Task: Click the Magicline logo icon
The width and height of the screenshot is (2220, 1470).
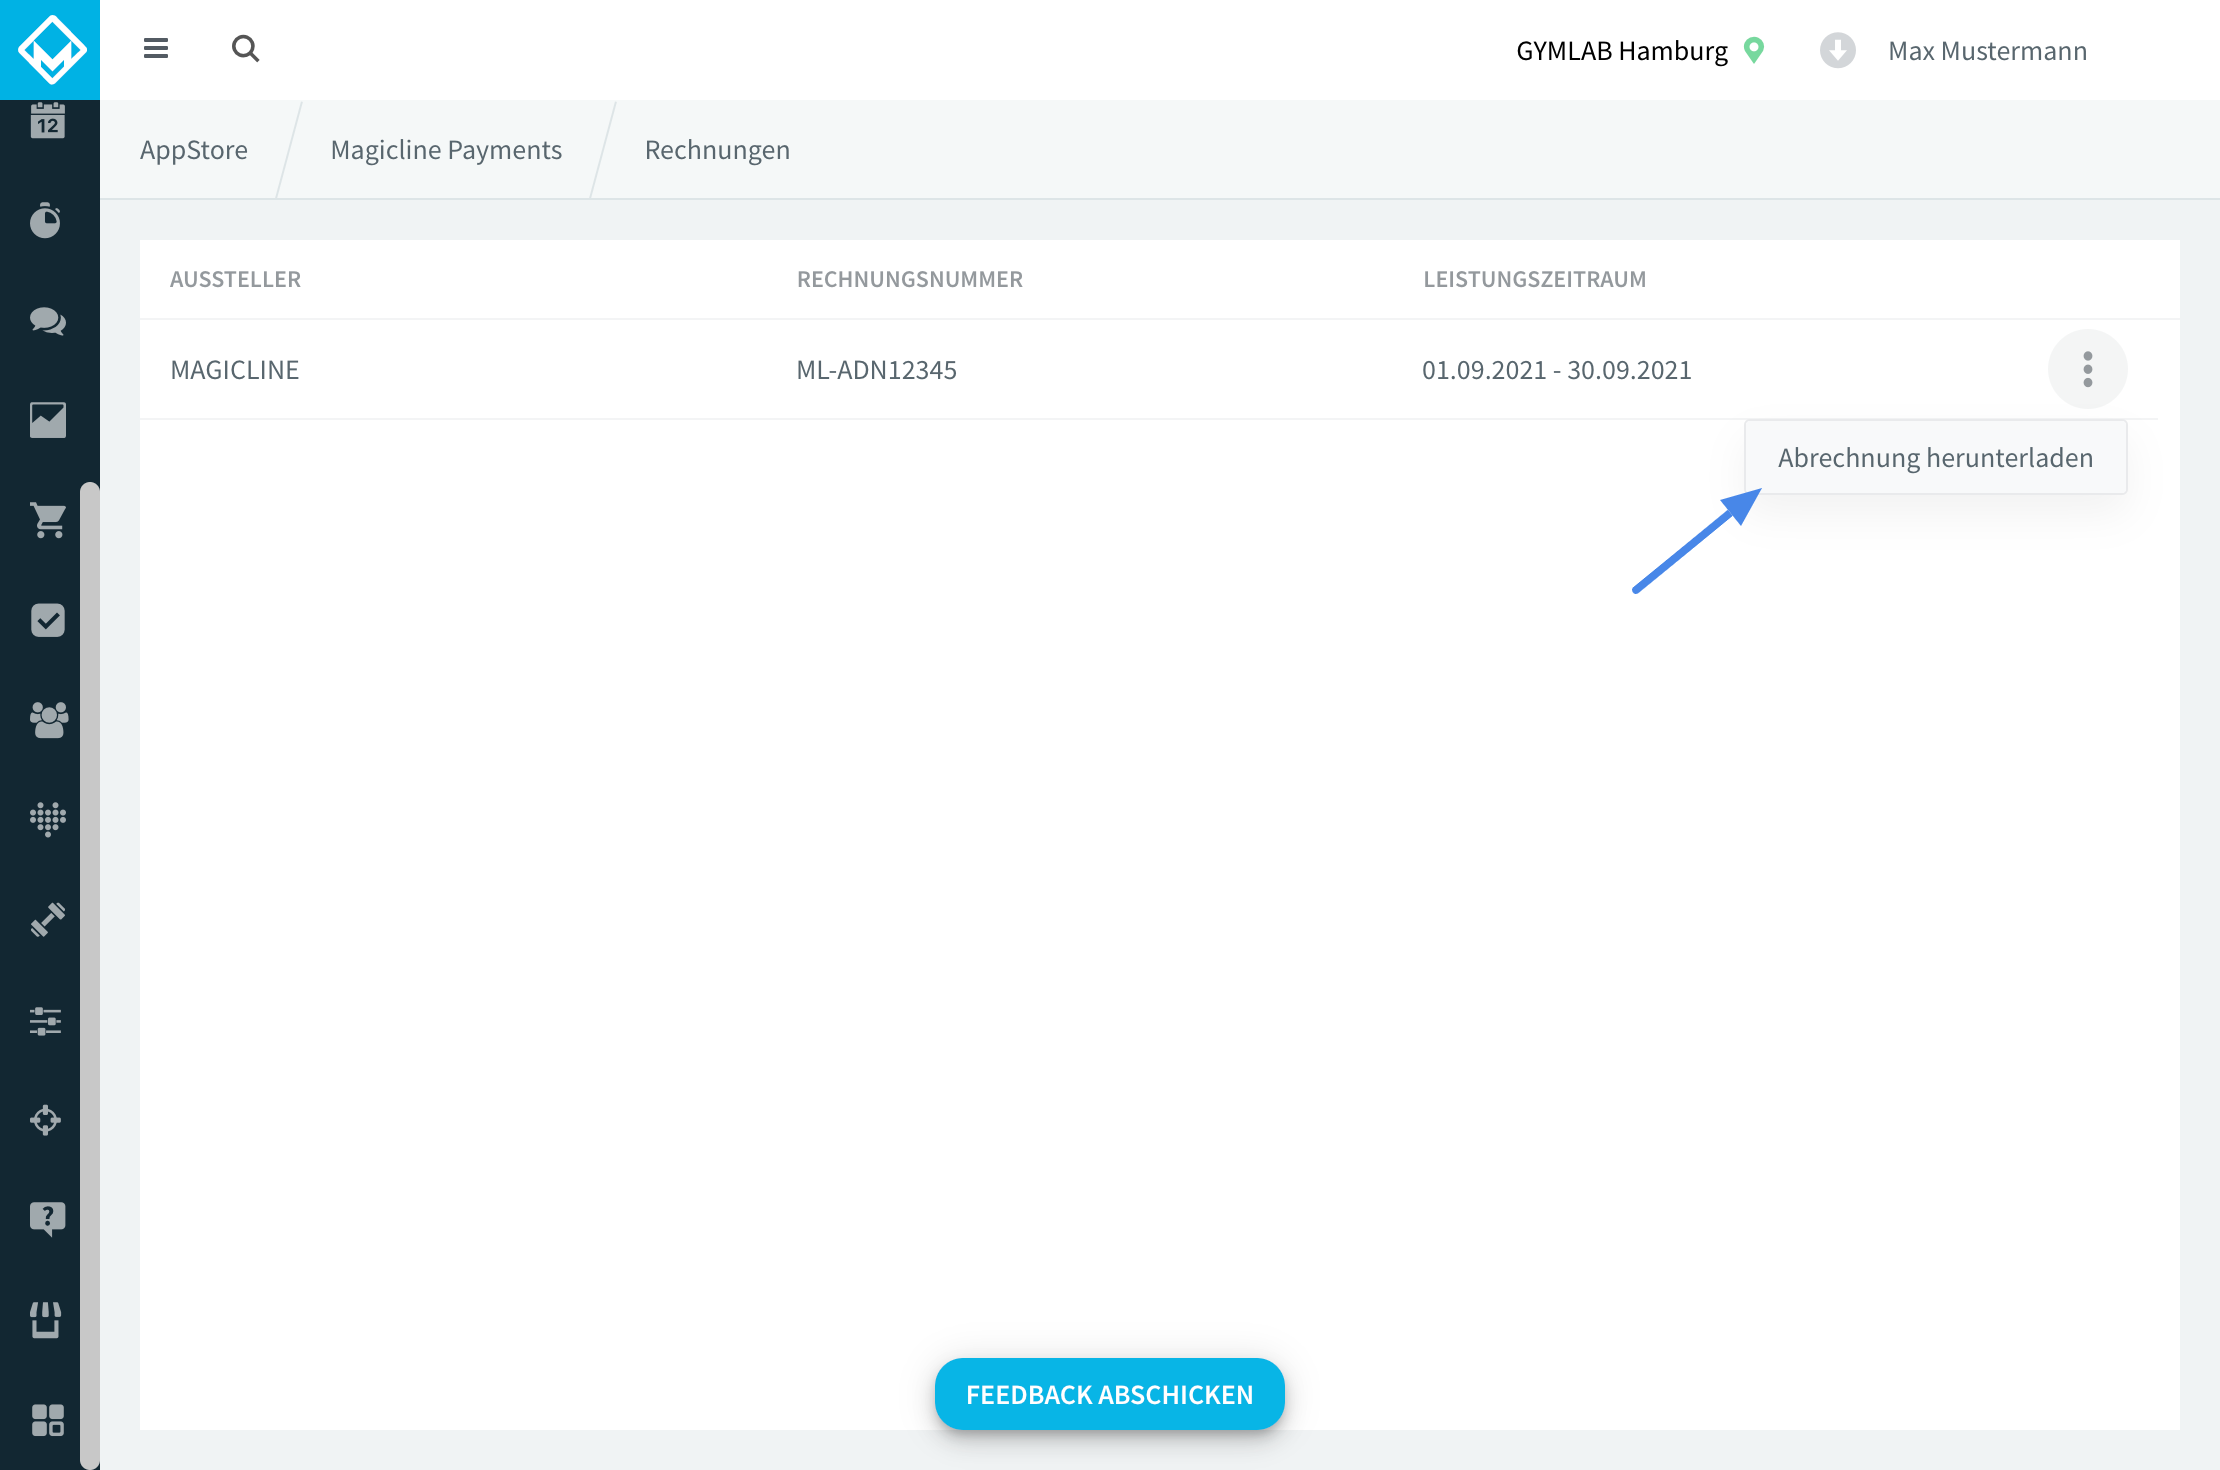Action: (50, 50)
